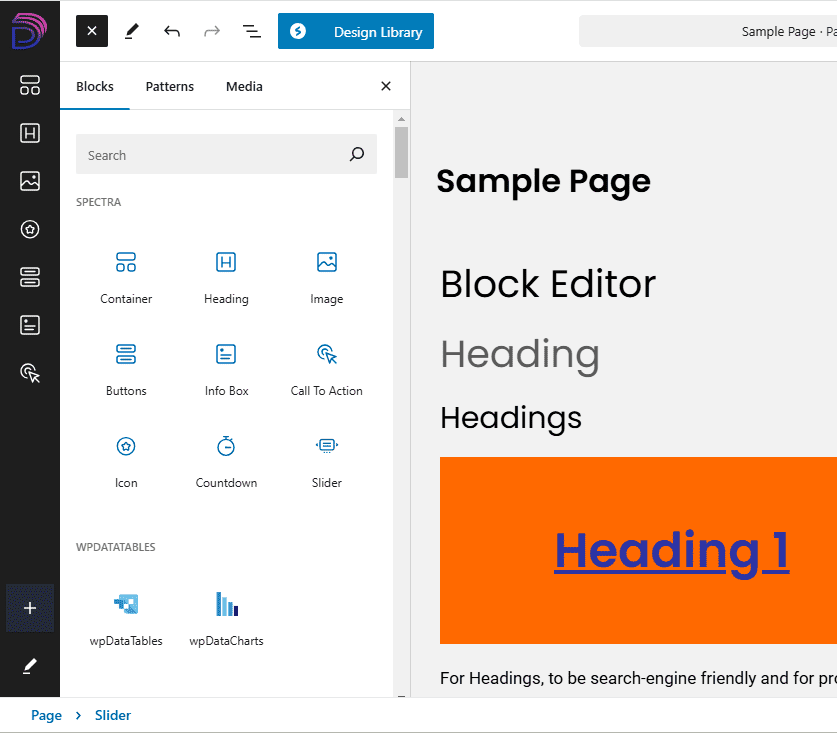This screenshot has width=837, height=733.
Task: Switch to the Patterns tab
Action: 170,87
